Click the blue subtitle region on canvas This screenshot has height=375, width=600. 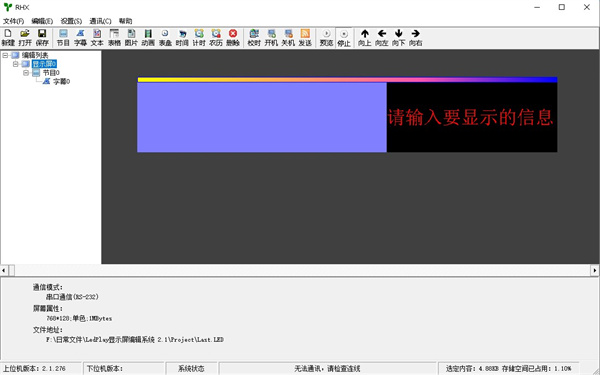coord(262,117)
